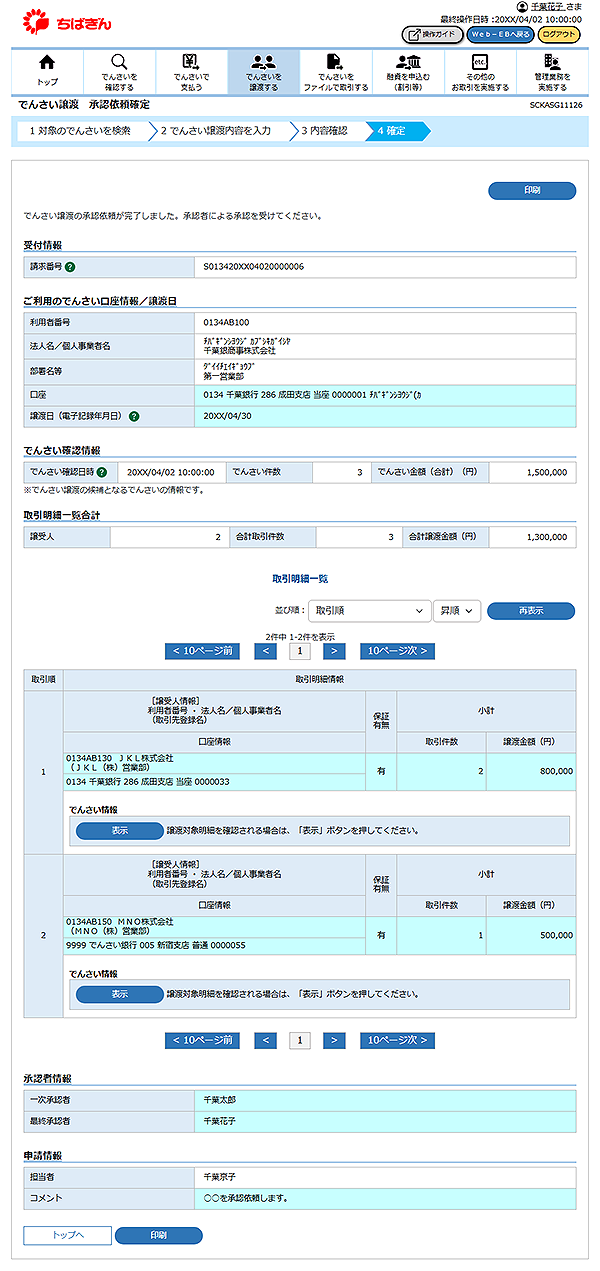
Task: Click 表示 button for MNO株式会社 transaction
Action: click(120, 994)
